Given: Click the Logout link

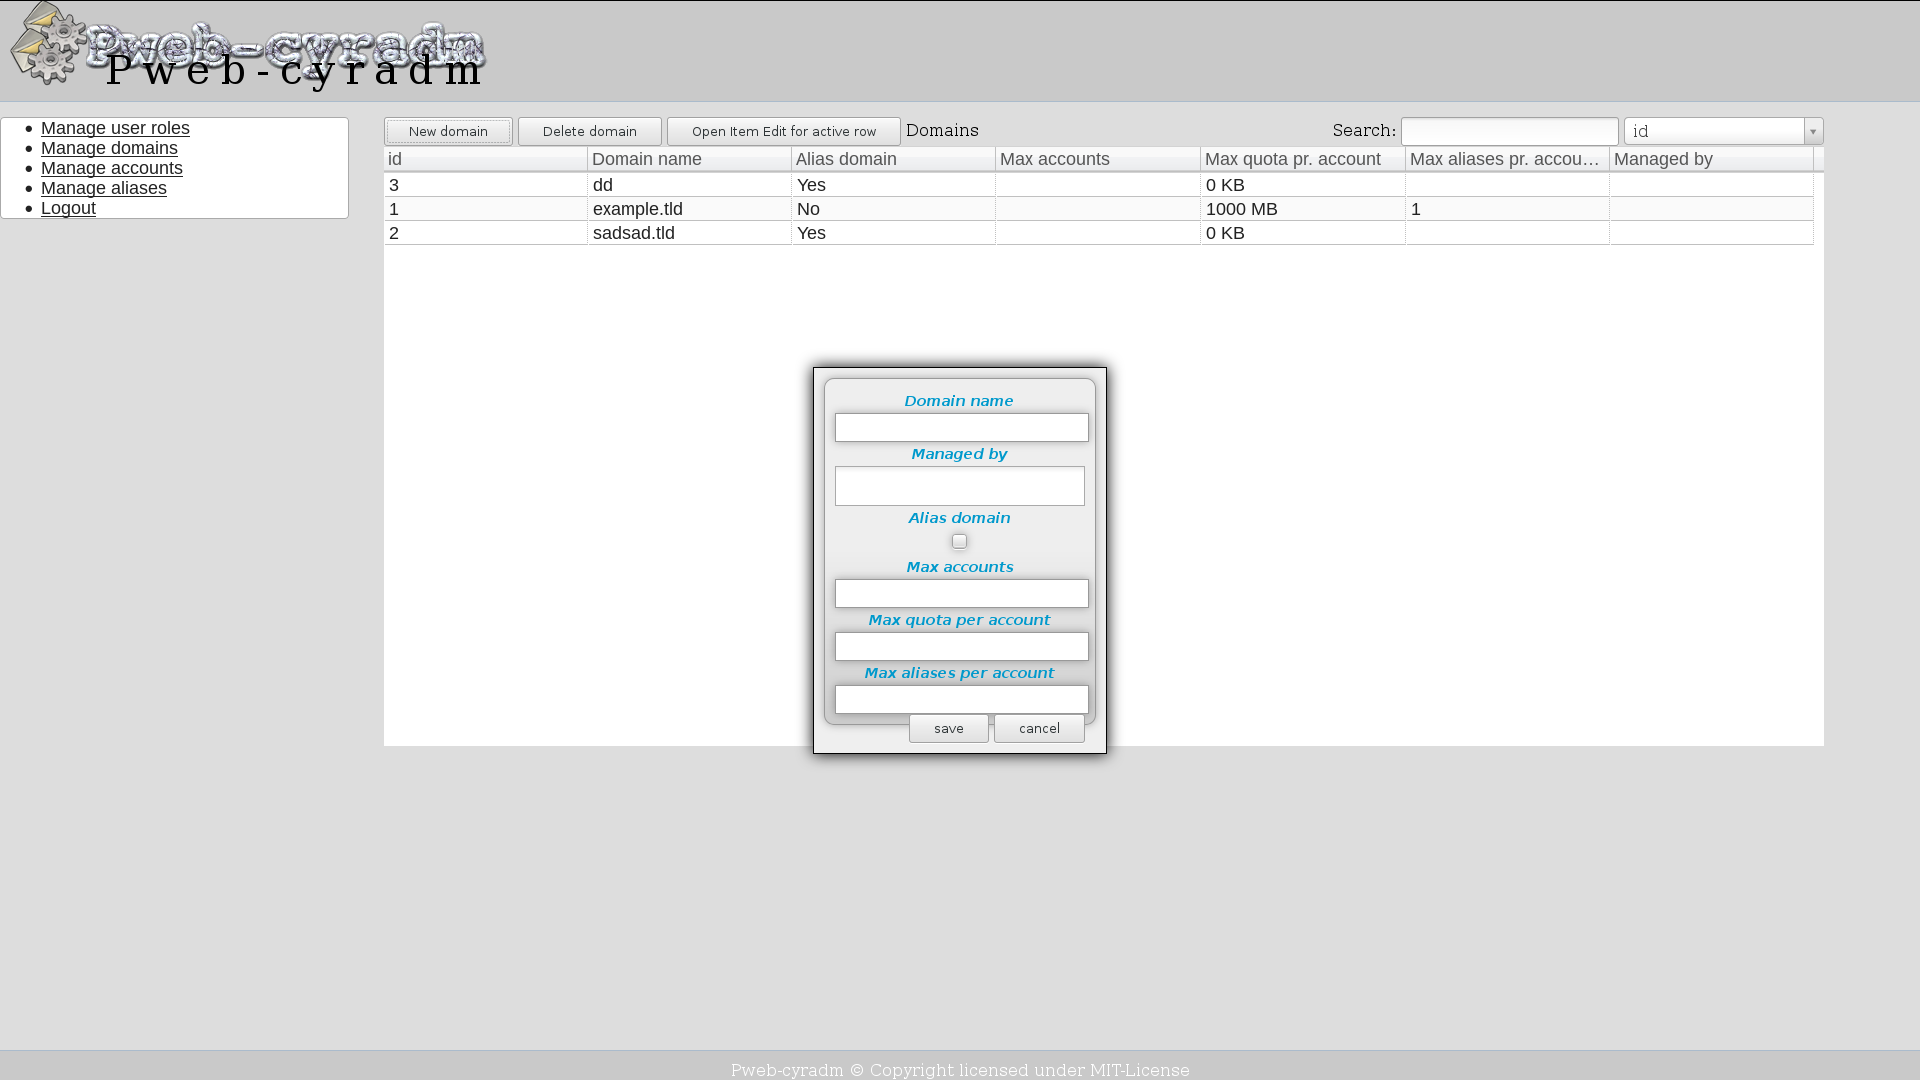Looking at the screenshot, I should pyautogui.click(x=68, y=208).
